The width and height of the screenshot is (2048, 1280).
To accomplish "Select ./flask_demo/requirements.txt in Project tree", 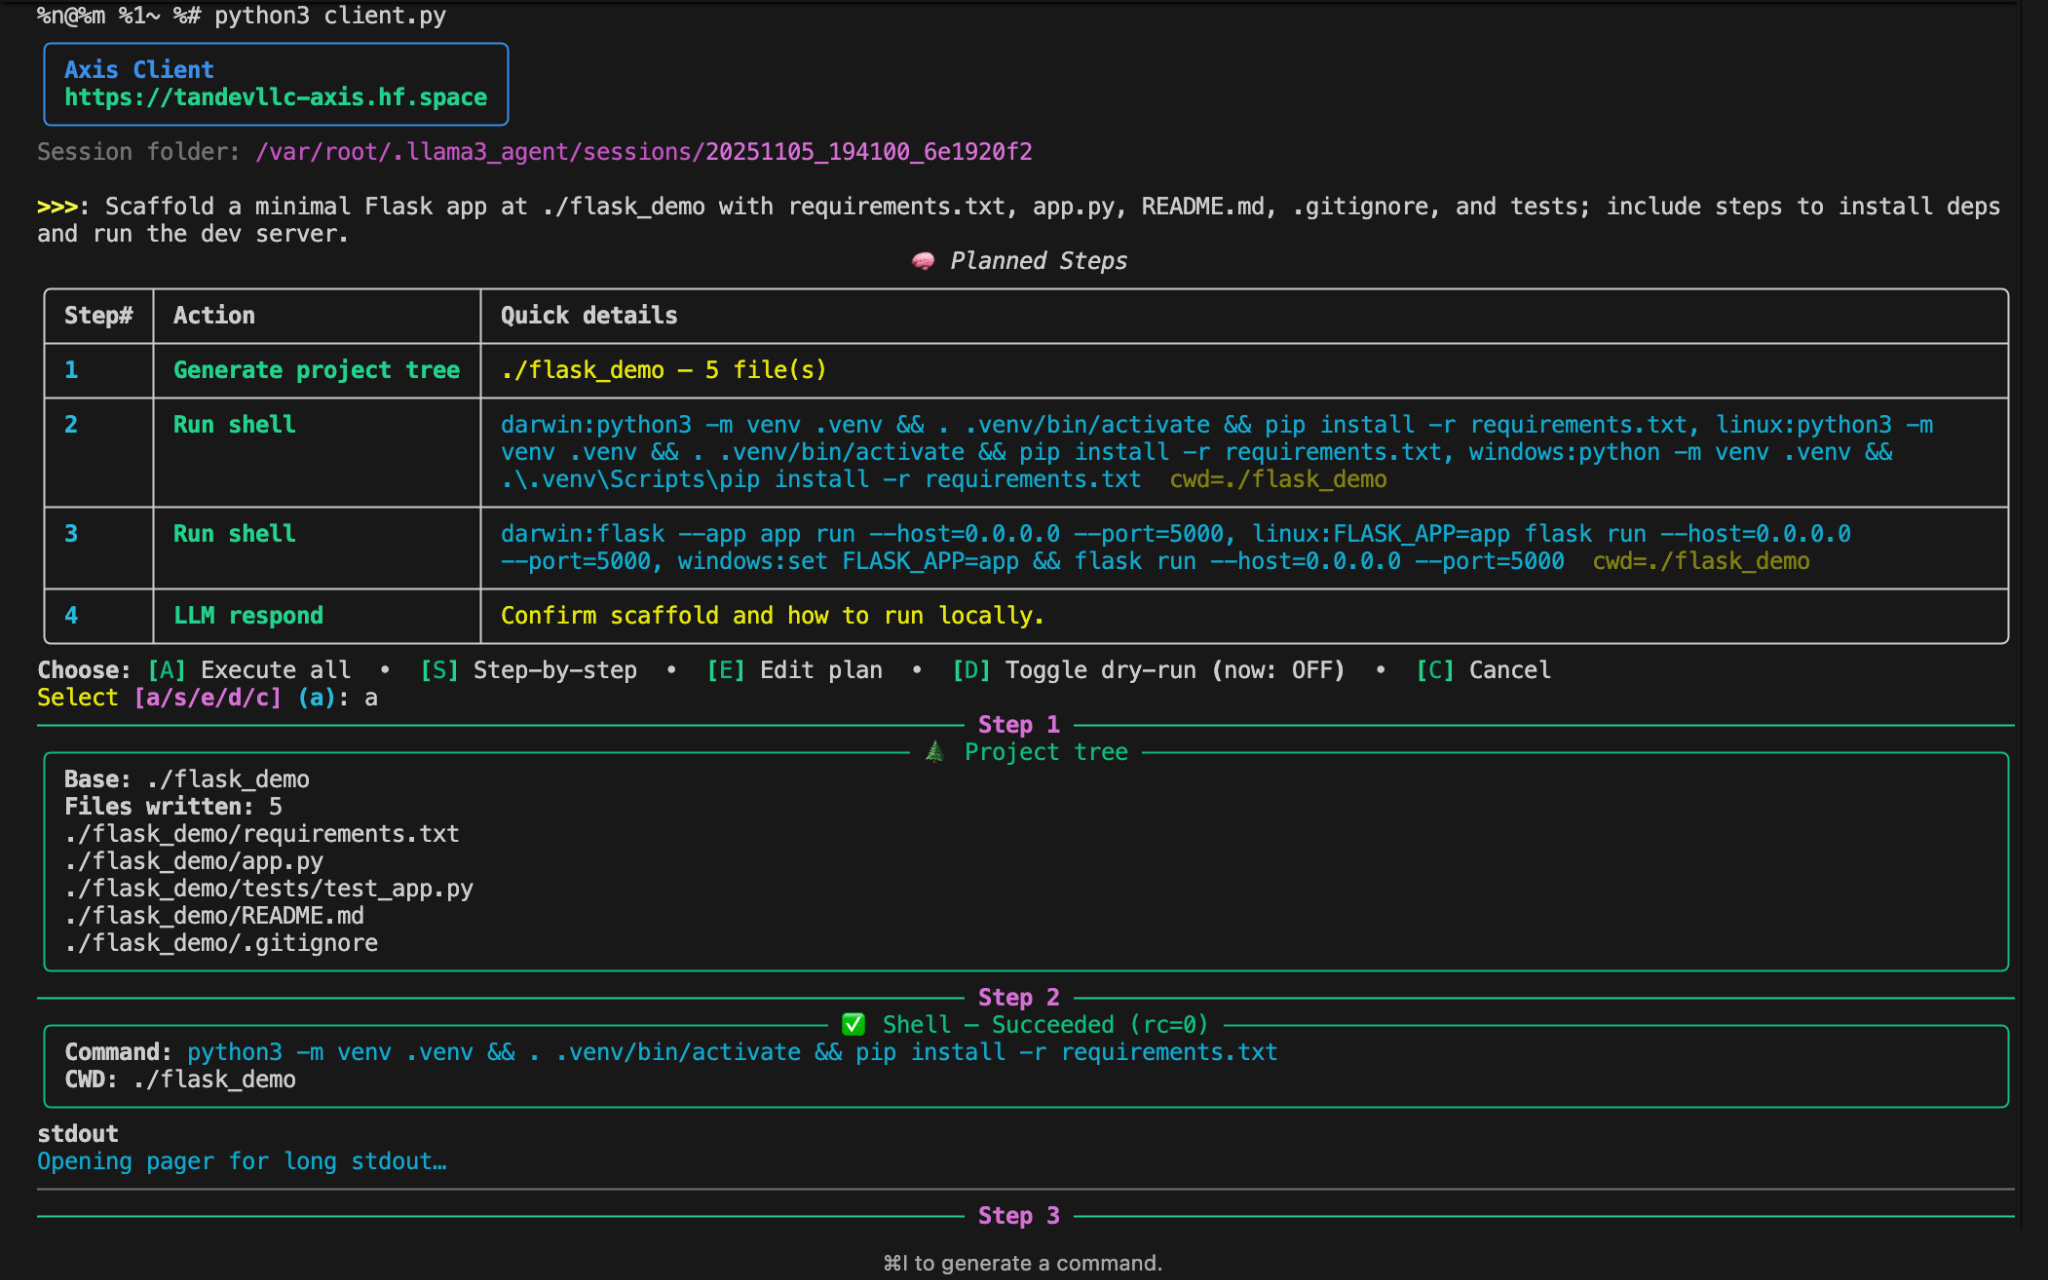I will 261,833.
